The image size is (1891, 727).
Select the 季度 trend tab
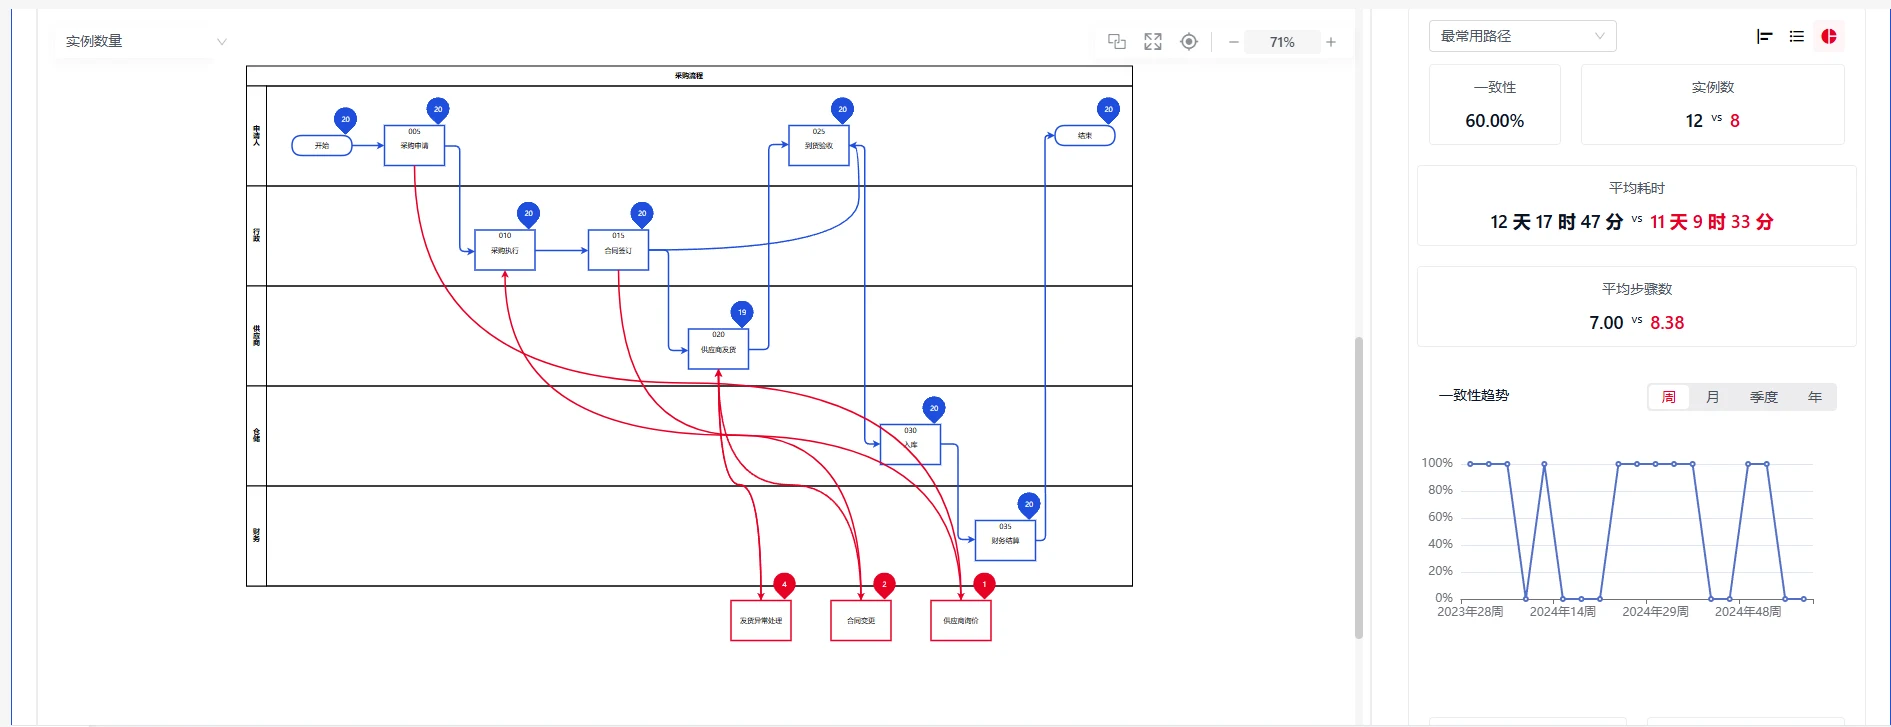click(x=1764, y=397)
